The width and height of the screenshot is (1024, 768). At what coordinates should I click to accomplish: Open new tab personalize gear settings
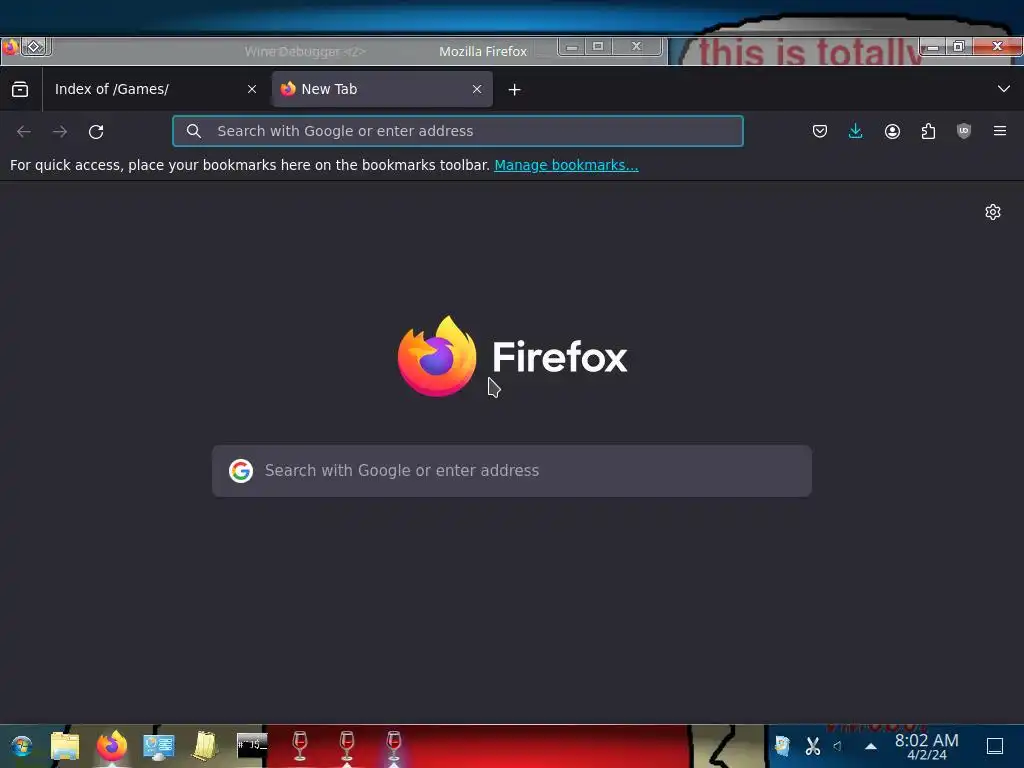pyautogui.click(x=993, y=212)
